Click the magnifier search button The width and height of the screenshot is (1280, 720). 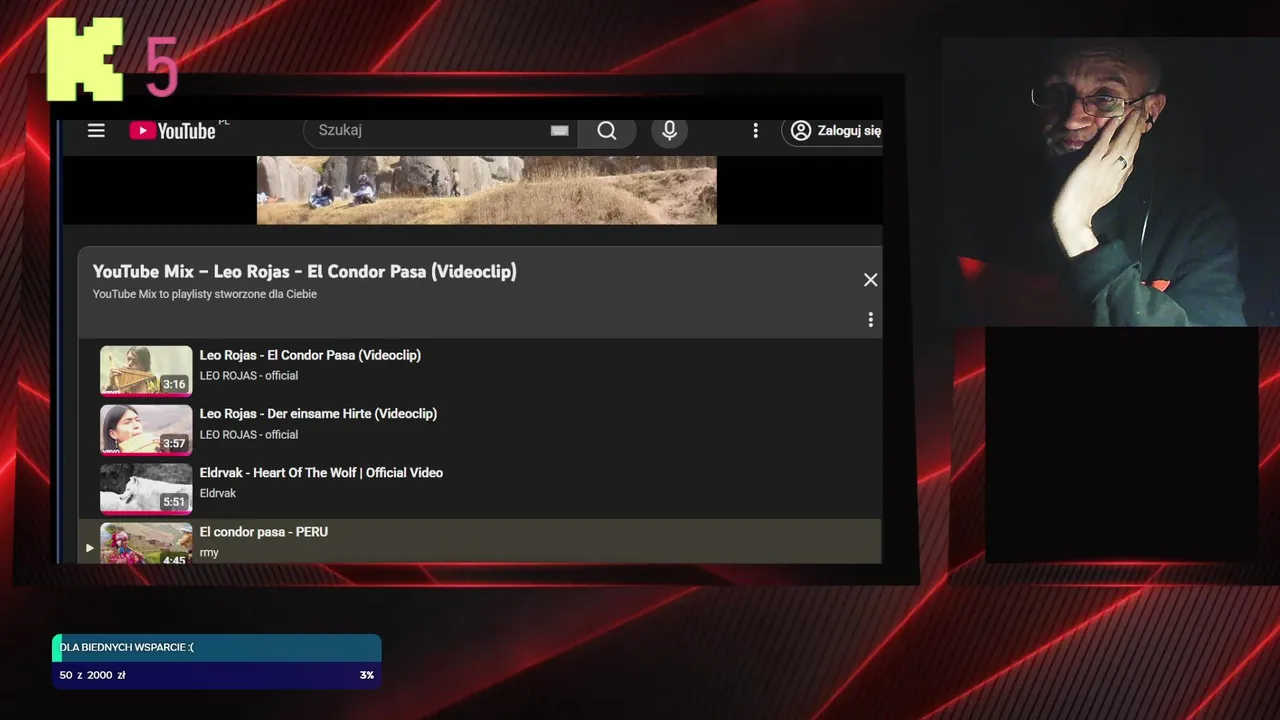607,131
